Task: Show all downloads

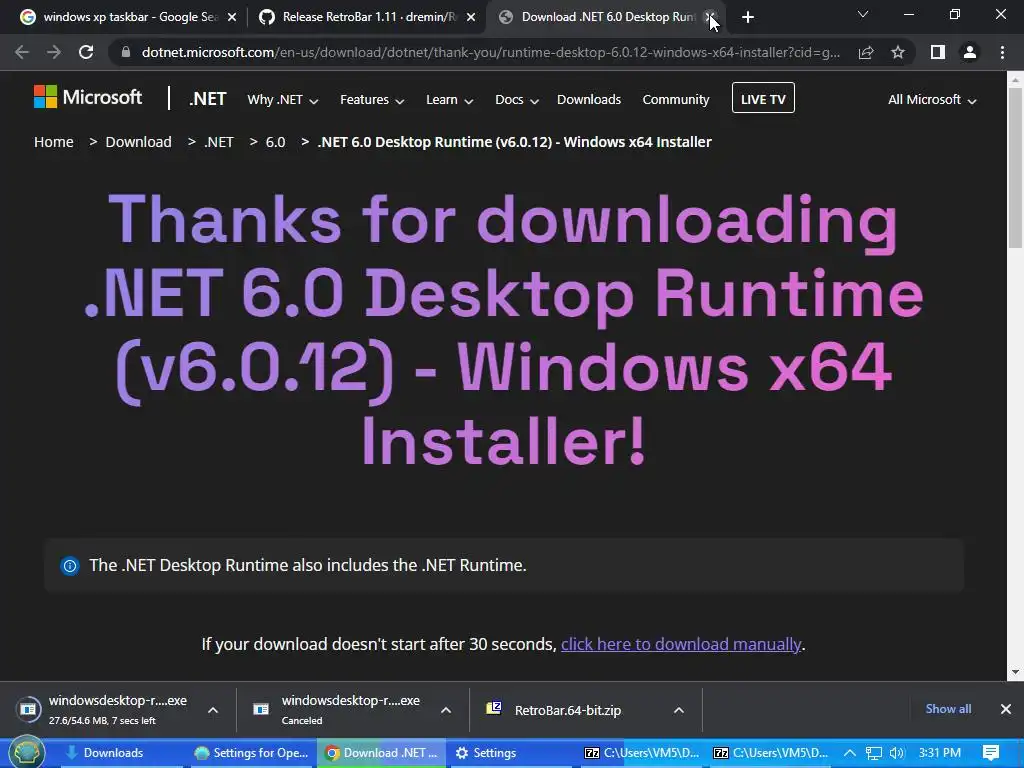Action: coord(948,709)
